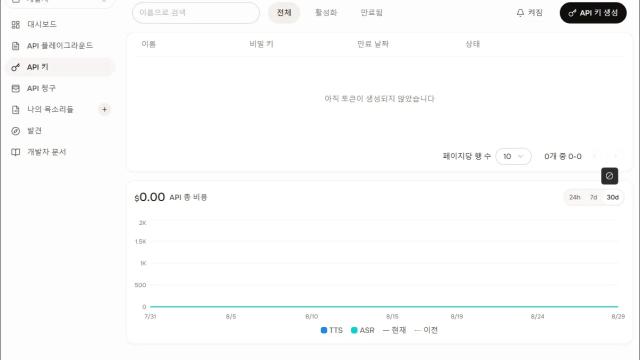Open the 대시보드 dashboard icon
640x360 pixels.
pos(16,24)
